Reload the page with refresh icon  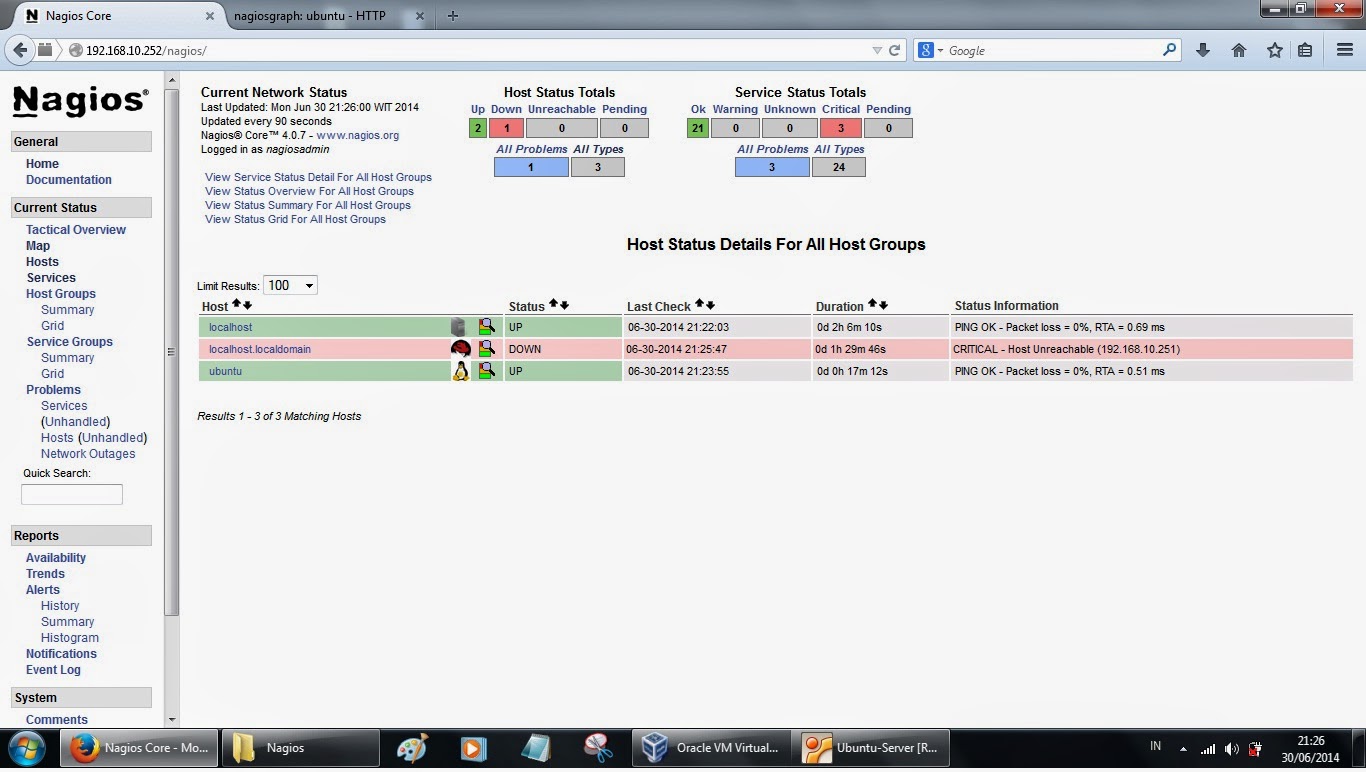[895, 50]
